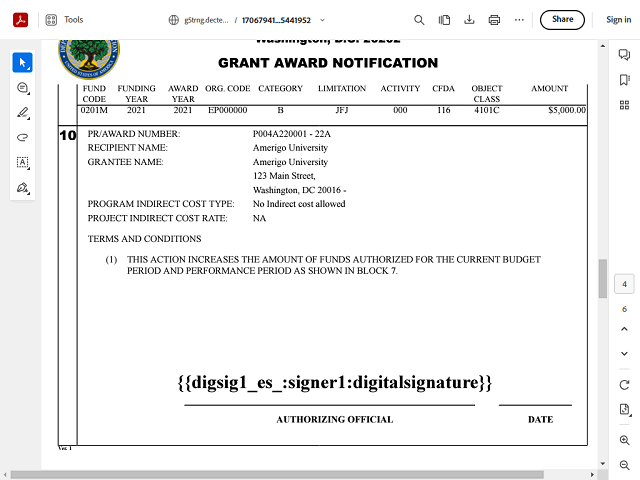Select recipient name Amerigo University
The width and height of the screenshot is (640, 480).
[290, 148]
